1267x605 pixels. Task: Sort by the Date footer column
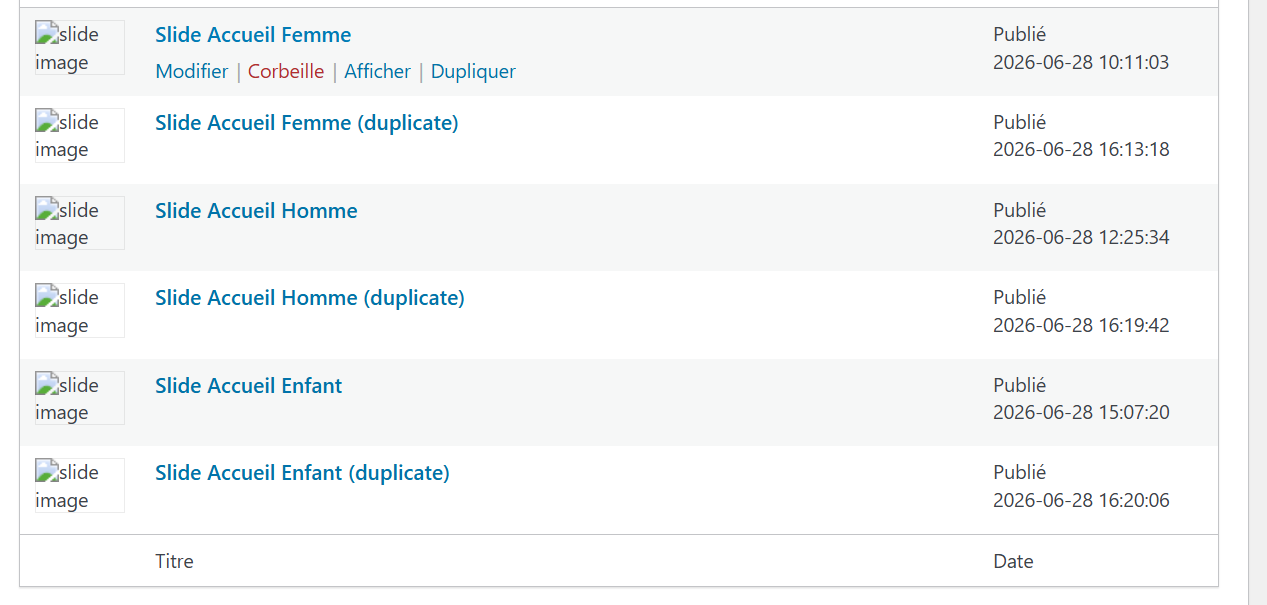1013,561
